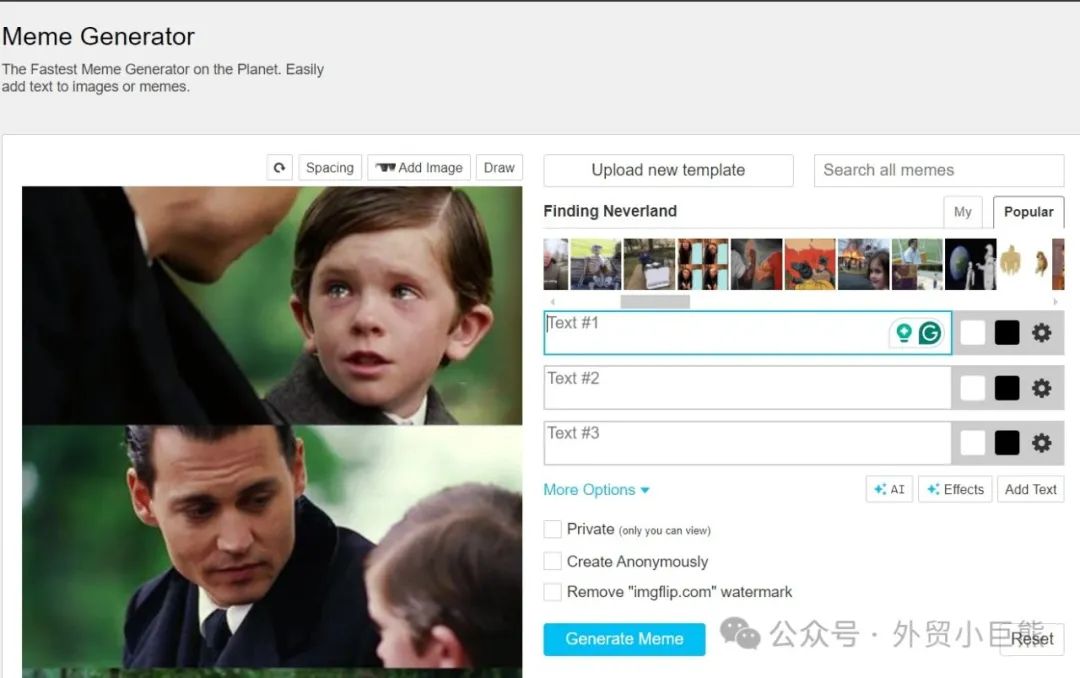Open gear settings for Text #2
Screen dimensions: 1080x678
click(1041, 388)
